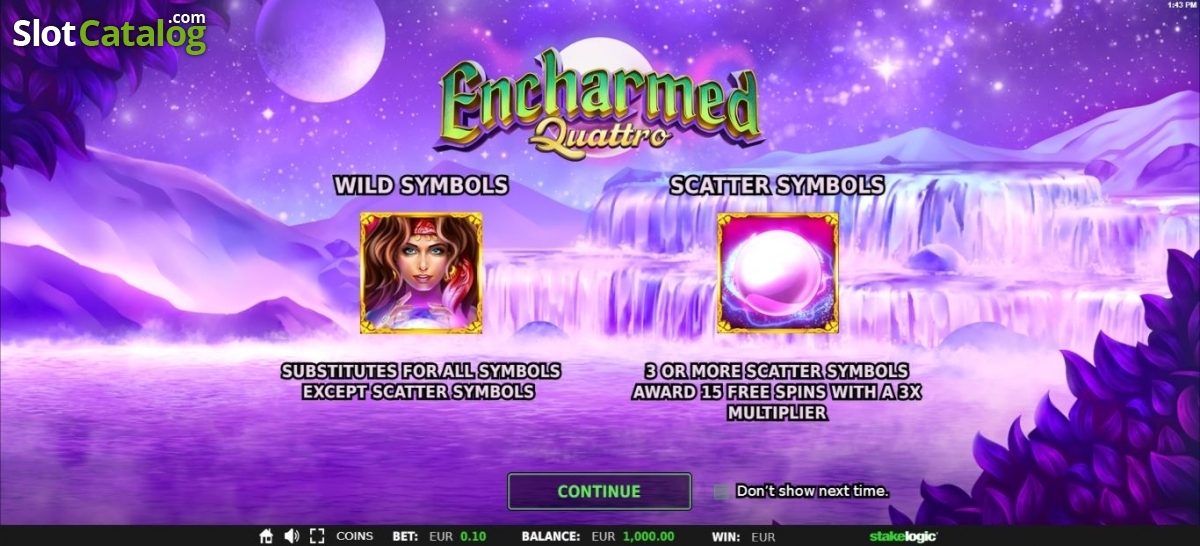The width and height of the screenshot is (1200, 546).
Task: Click the clock showing 1:43 PM
Action: pos(1182,5)
